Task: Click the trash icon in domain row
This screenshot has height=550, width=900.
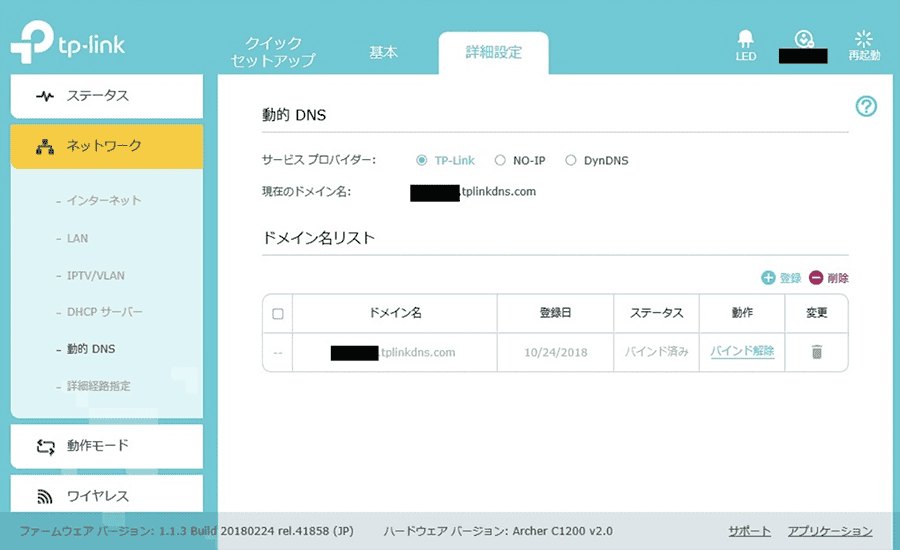Action: pyautogui.click(x=817, y=352)
